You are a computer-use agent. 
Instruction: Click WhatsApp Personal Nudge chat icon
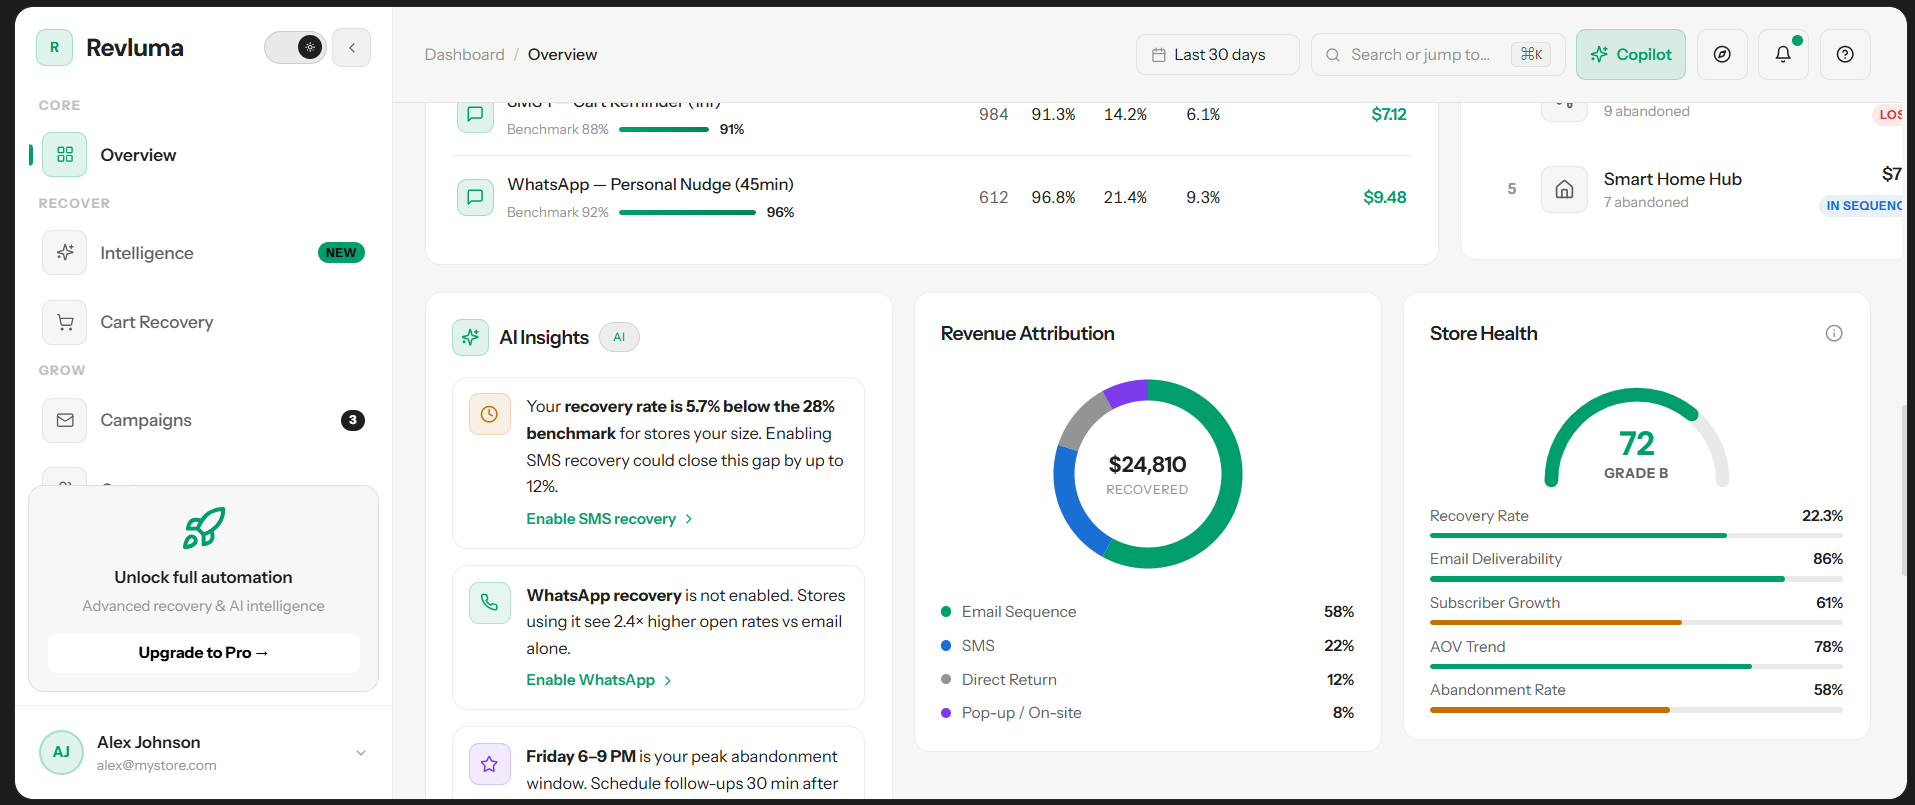(475, 197)
